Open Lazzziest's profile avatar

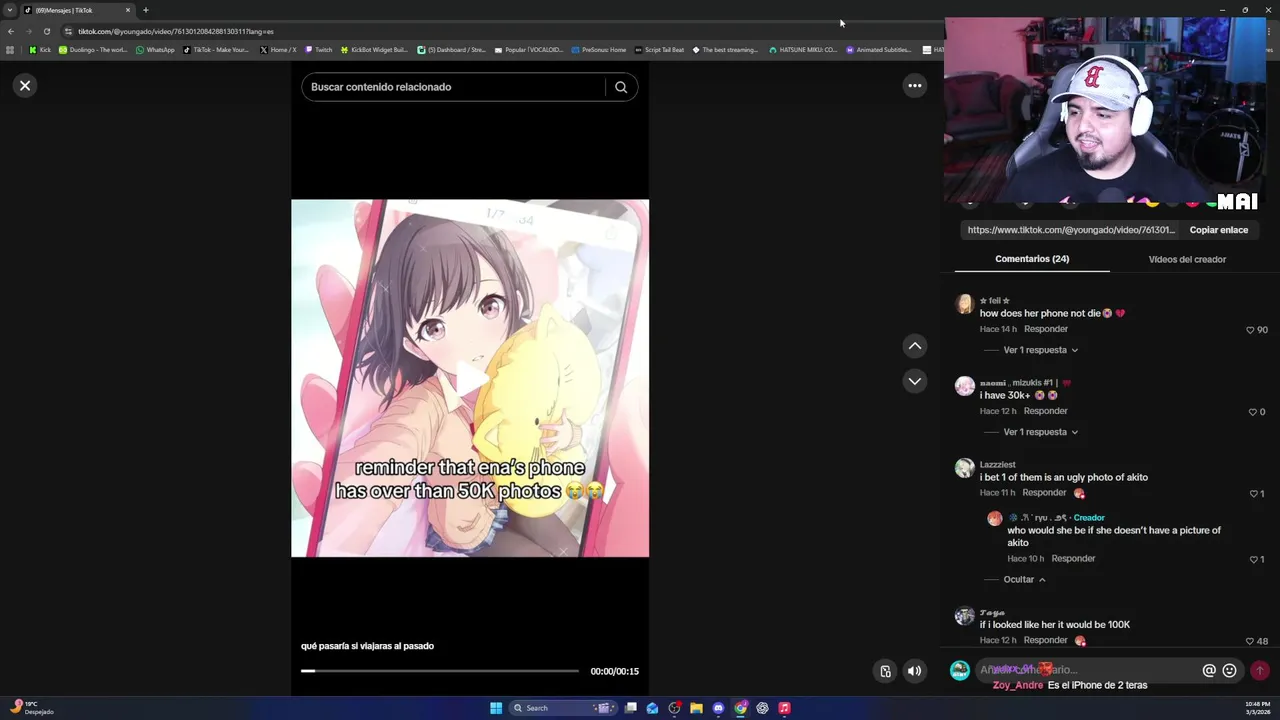coord(965,469)
